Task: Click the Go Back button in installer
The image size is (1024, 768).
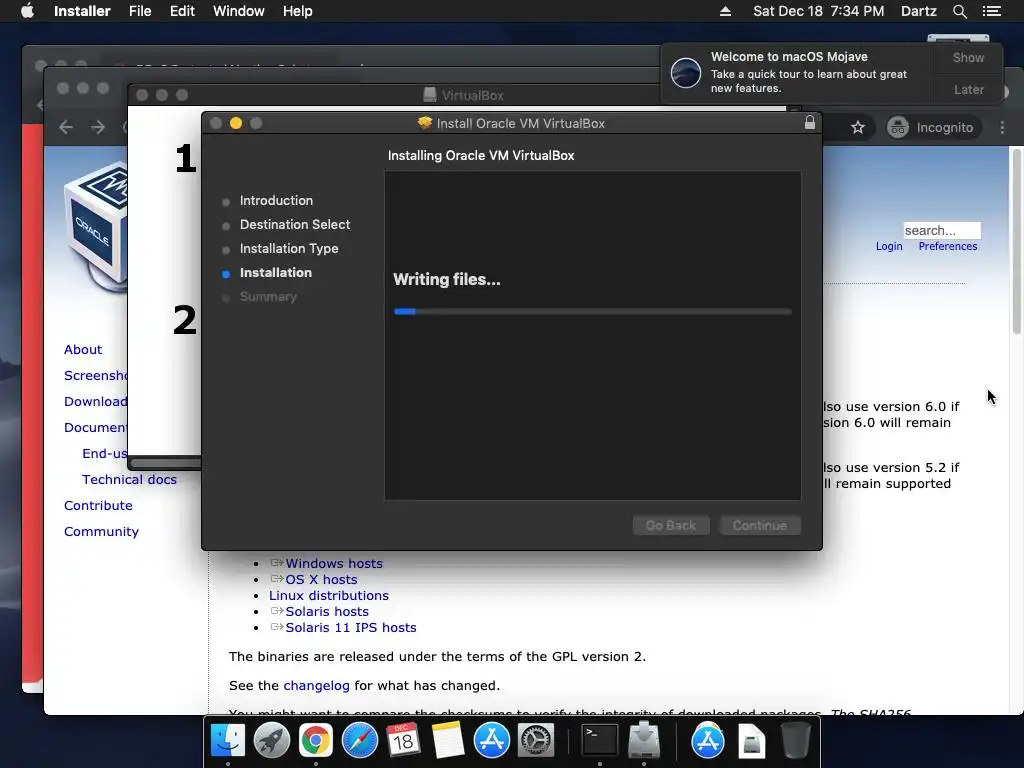Action: coord(671,525)
